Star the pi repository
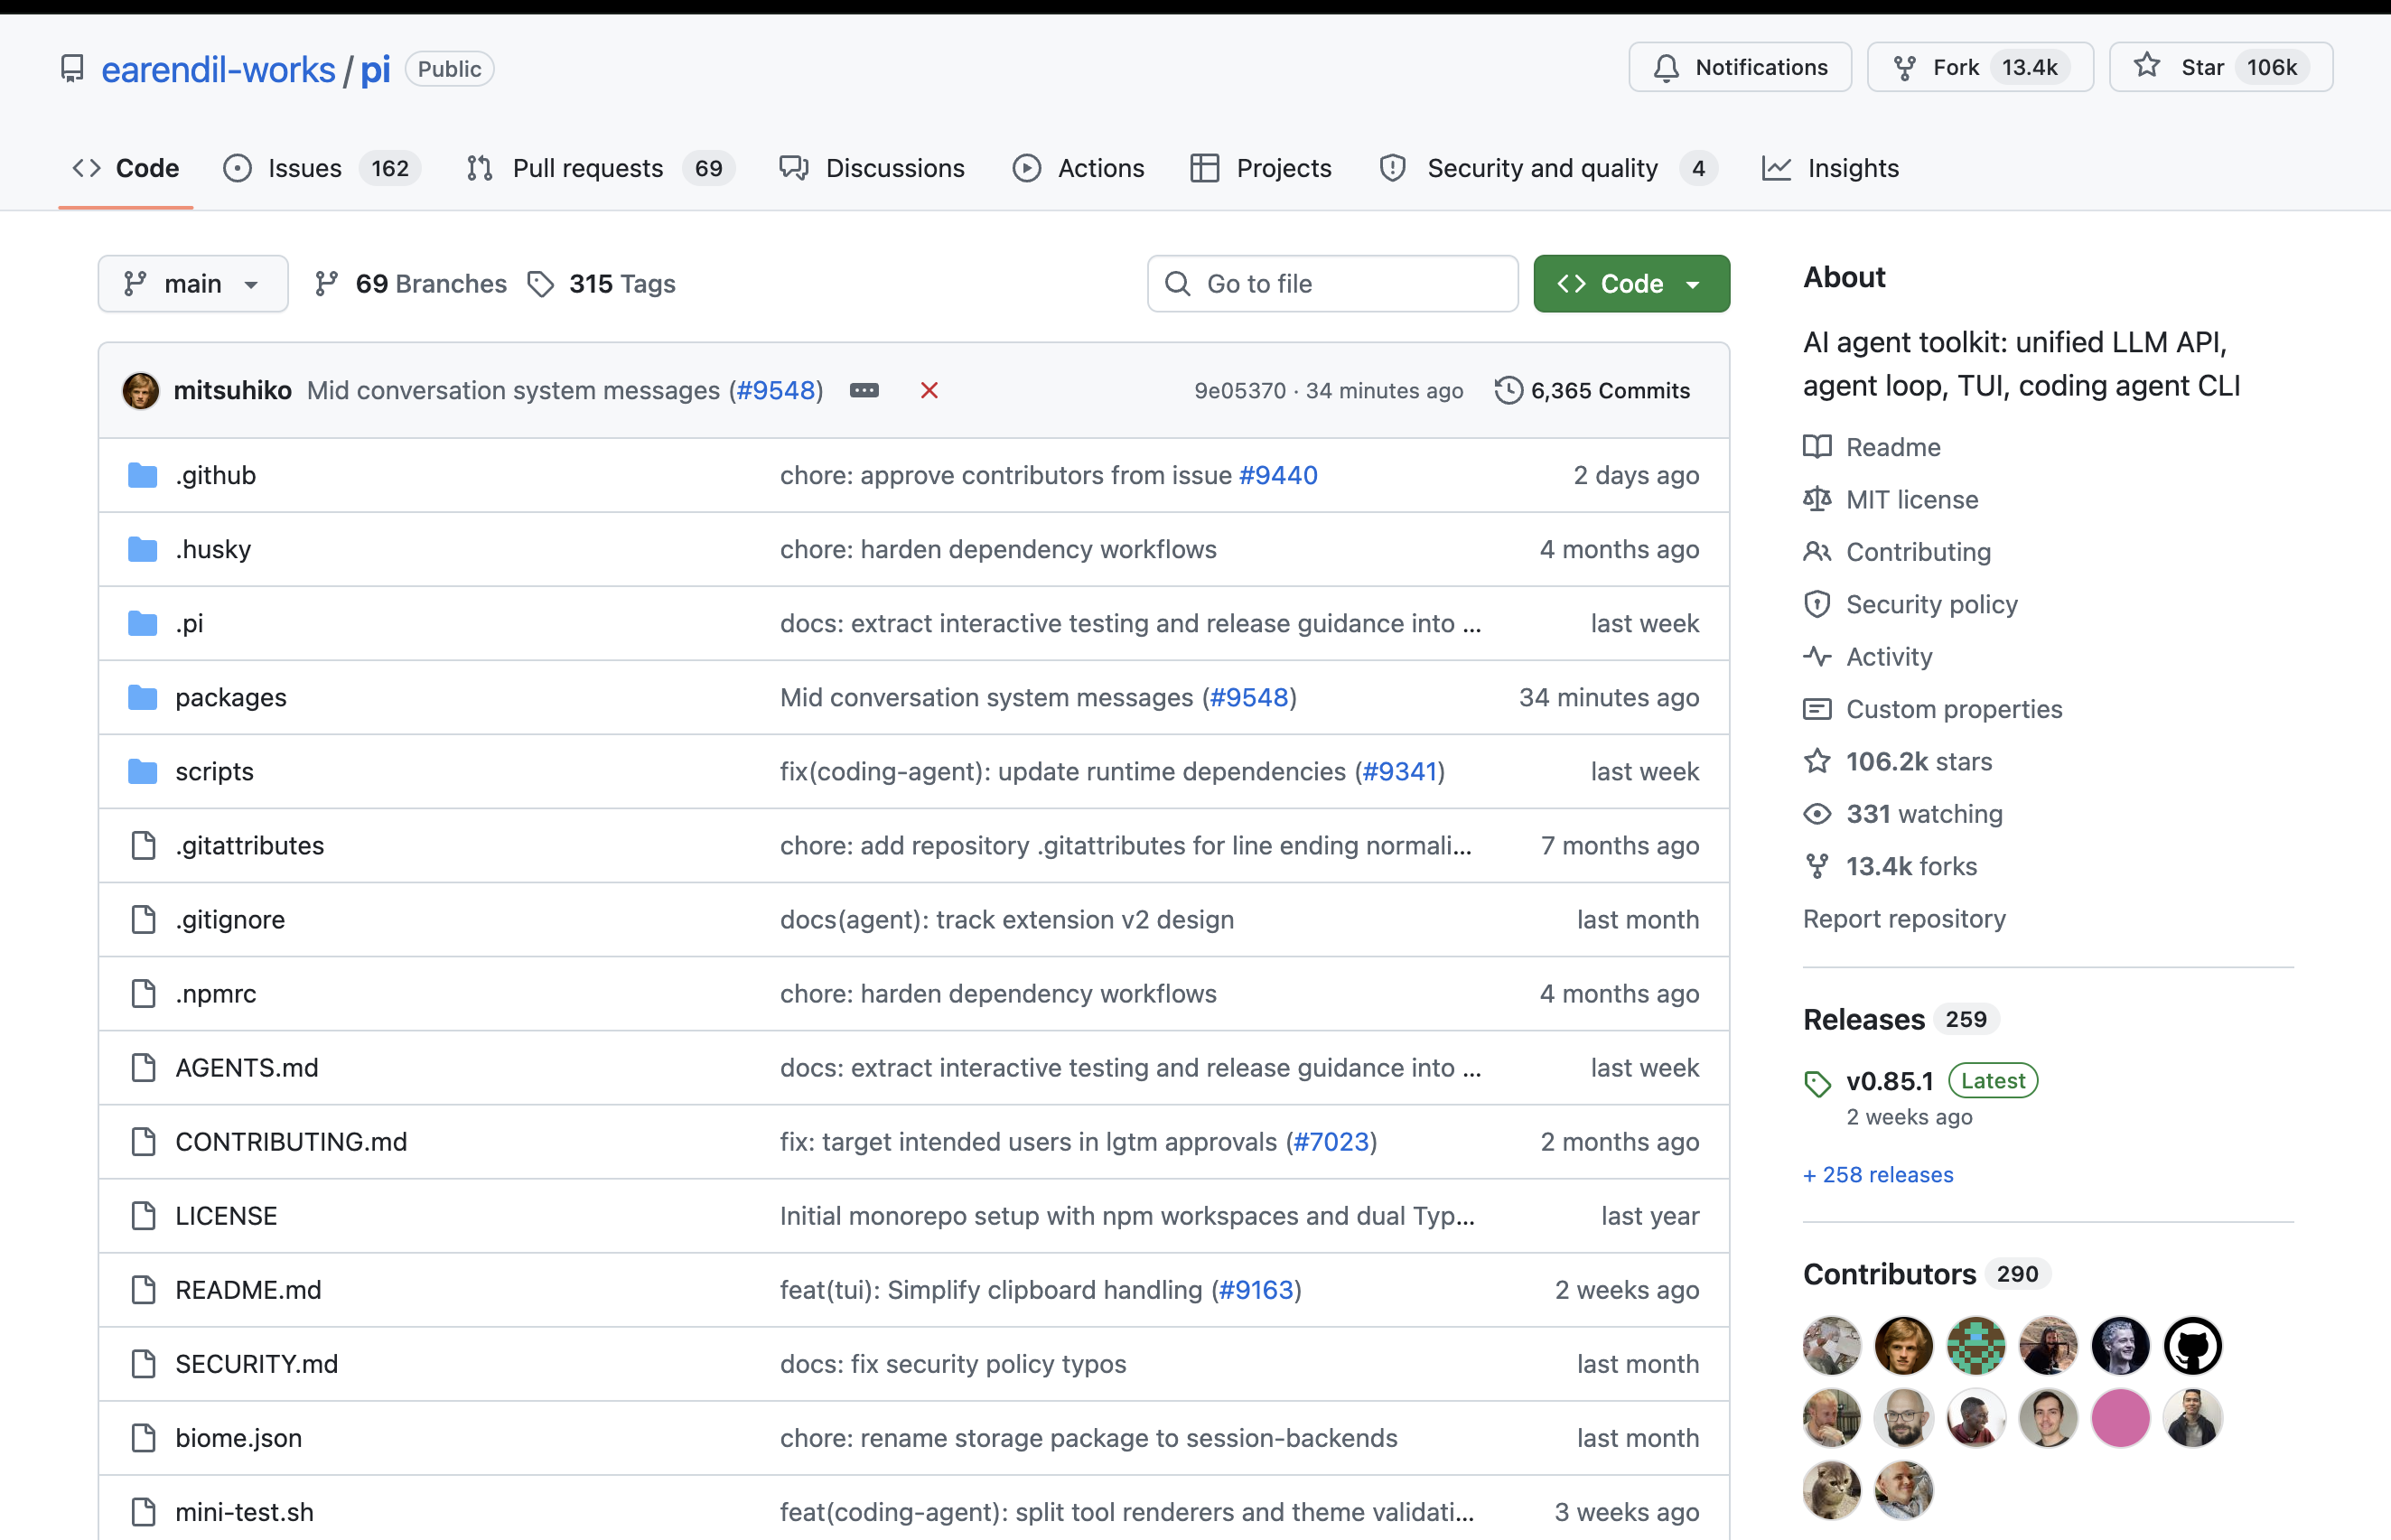This screenshot has height=1540, width=2391. click(2221, 67)
